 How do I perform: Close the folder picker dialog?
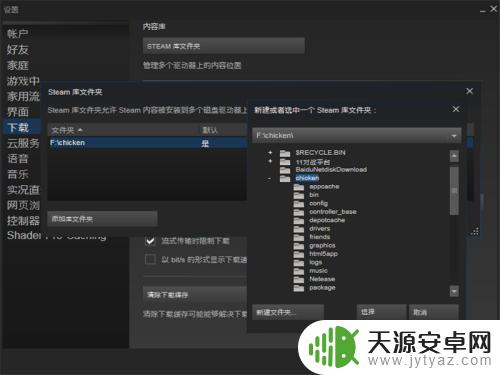pos(456,109)
